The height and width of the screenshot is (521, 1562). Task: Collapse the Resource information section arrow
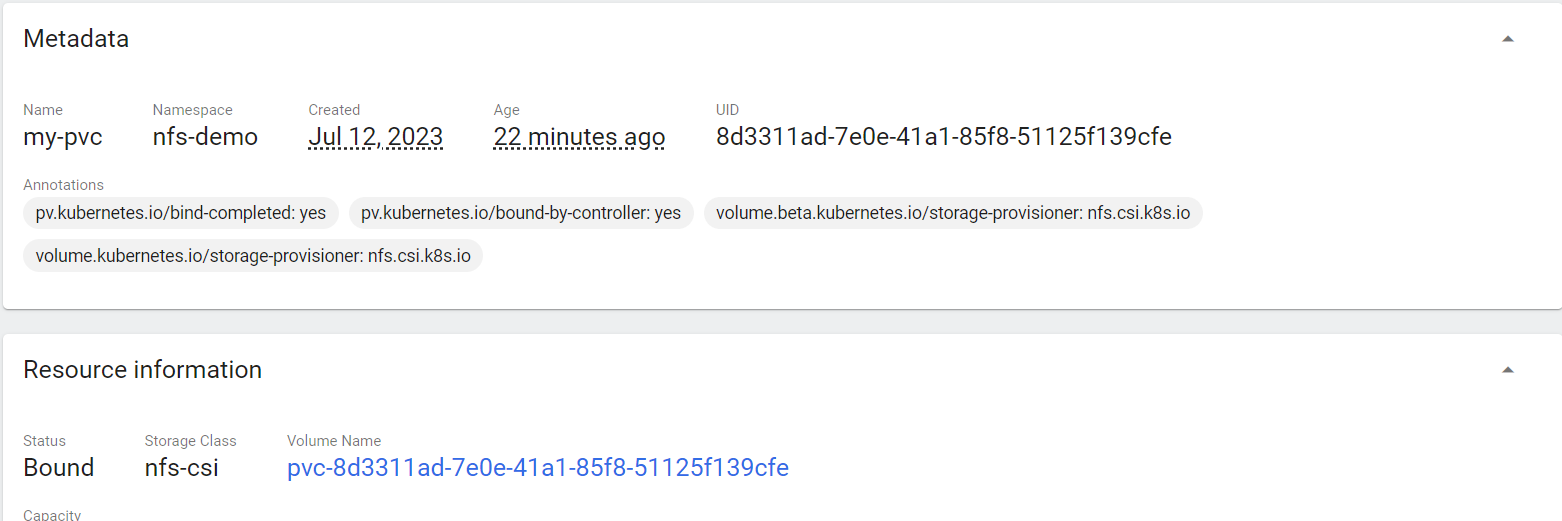click(x=1508, y=370)
